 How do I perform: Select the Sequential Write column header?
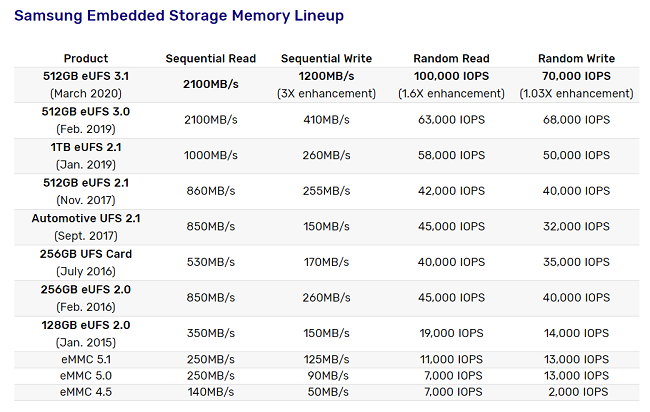click(x=326, y=58)
